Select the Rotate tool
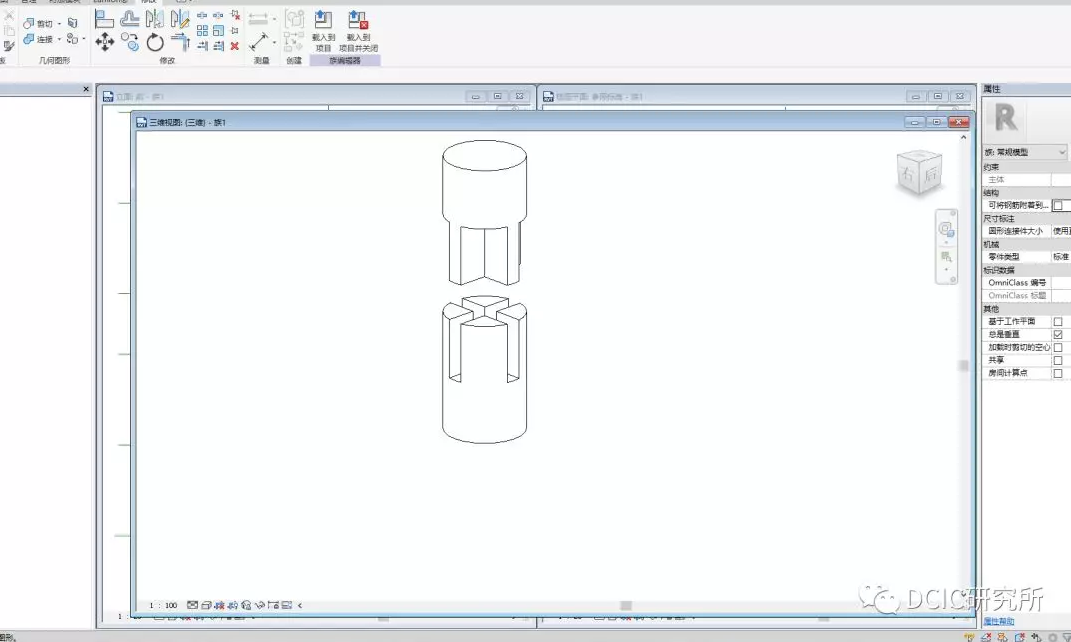The height and width of the screenshot is (642, 1071). 155,42
